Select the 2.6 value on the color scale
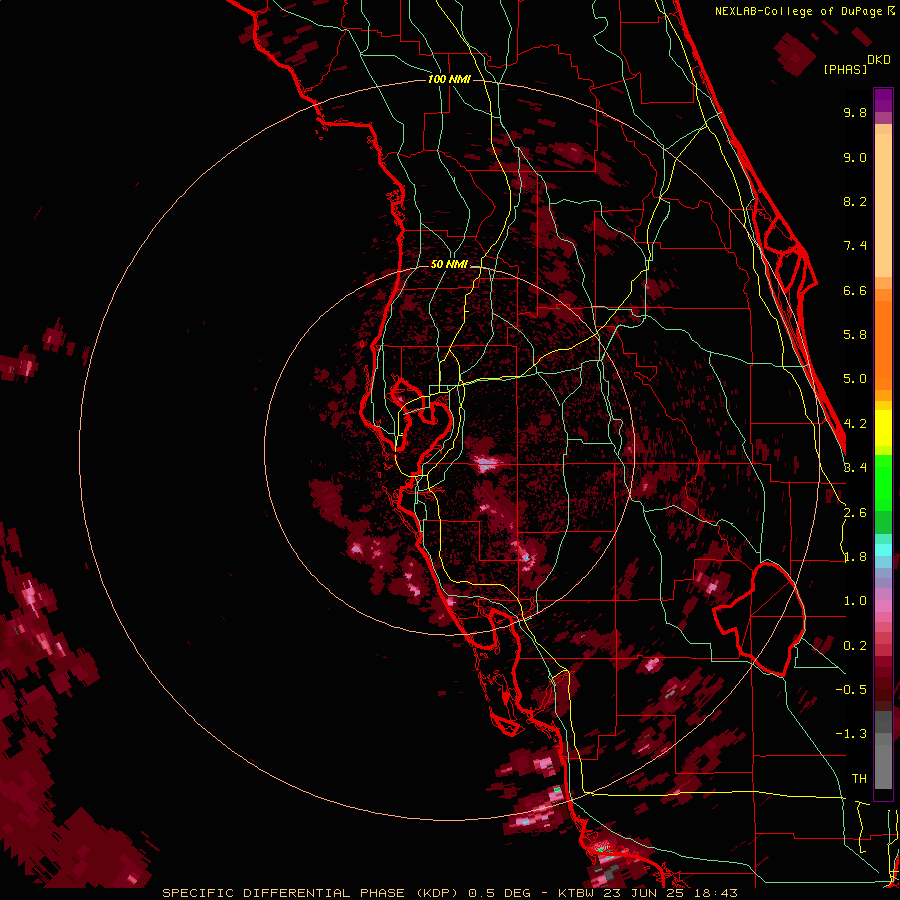900x900 pixels. tap(855, 513)
